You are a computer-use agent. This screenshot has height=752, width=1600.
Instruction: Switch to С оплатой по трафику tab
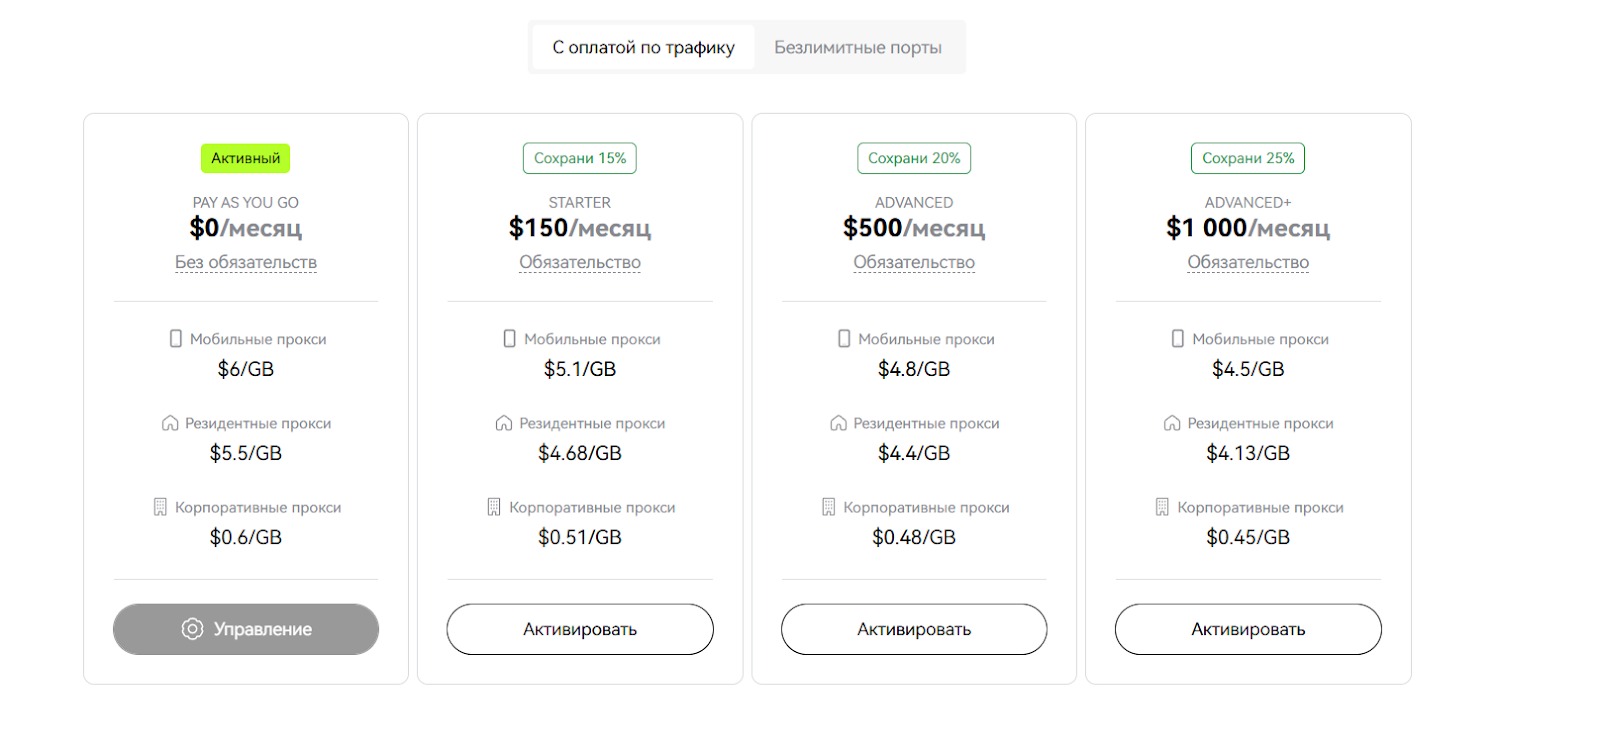coord(643,47)
